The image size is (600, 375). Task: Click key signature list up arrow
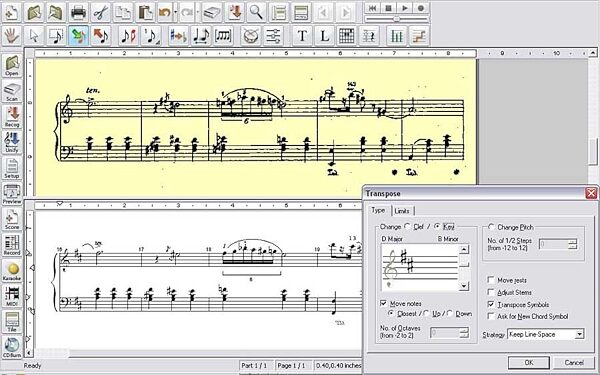click(x=464, y=249)
